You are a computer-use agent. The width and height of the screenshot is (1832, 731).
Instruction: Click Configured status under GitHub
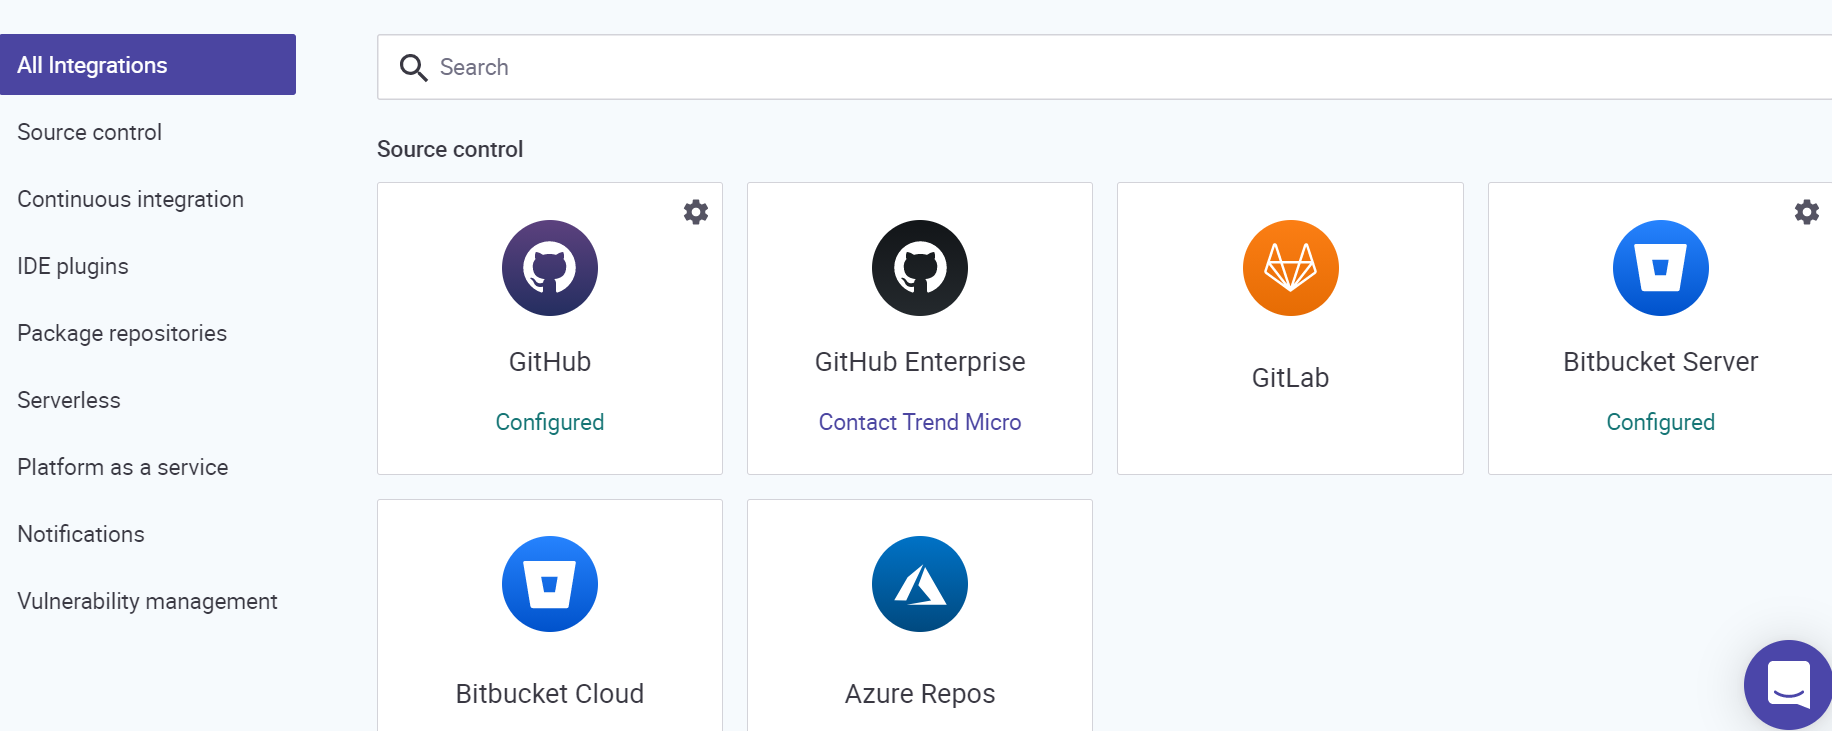(x=550, y=422)
